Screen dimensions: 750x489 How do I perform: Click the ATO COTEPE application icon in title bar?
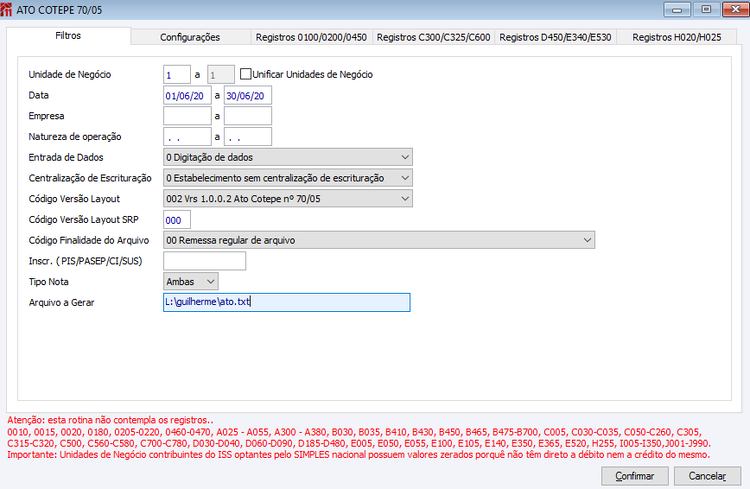point(6,10)
